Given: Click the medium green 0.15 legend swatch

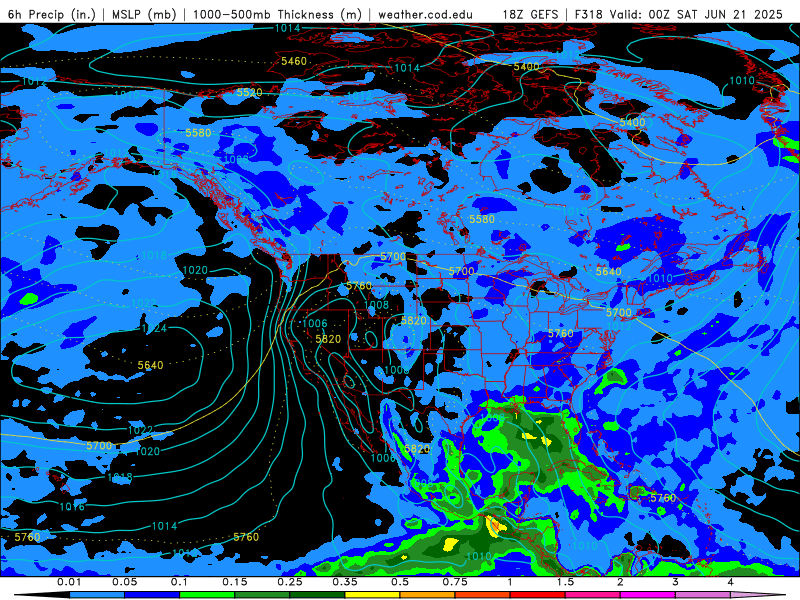Looking at the screenshot, I should pos(262,595).
